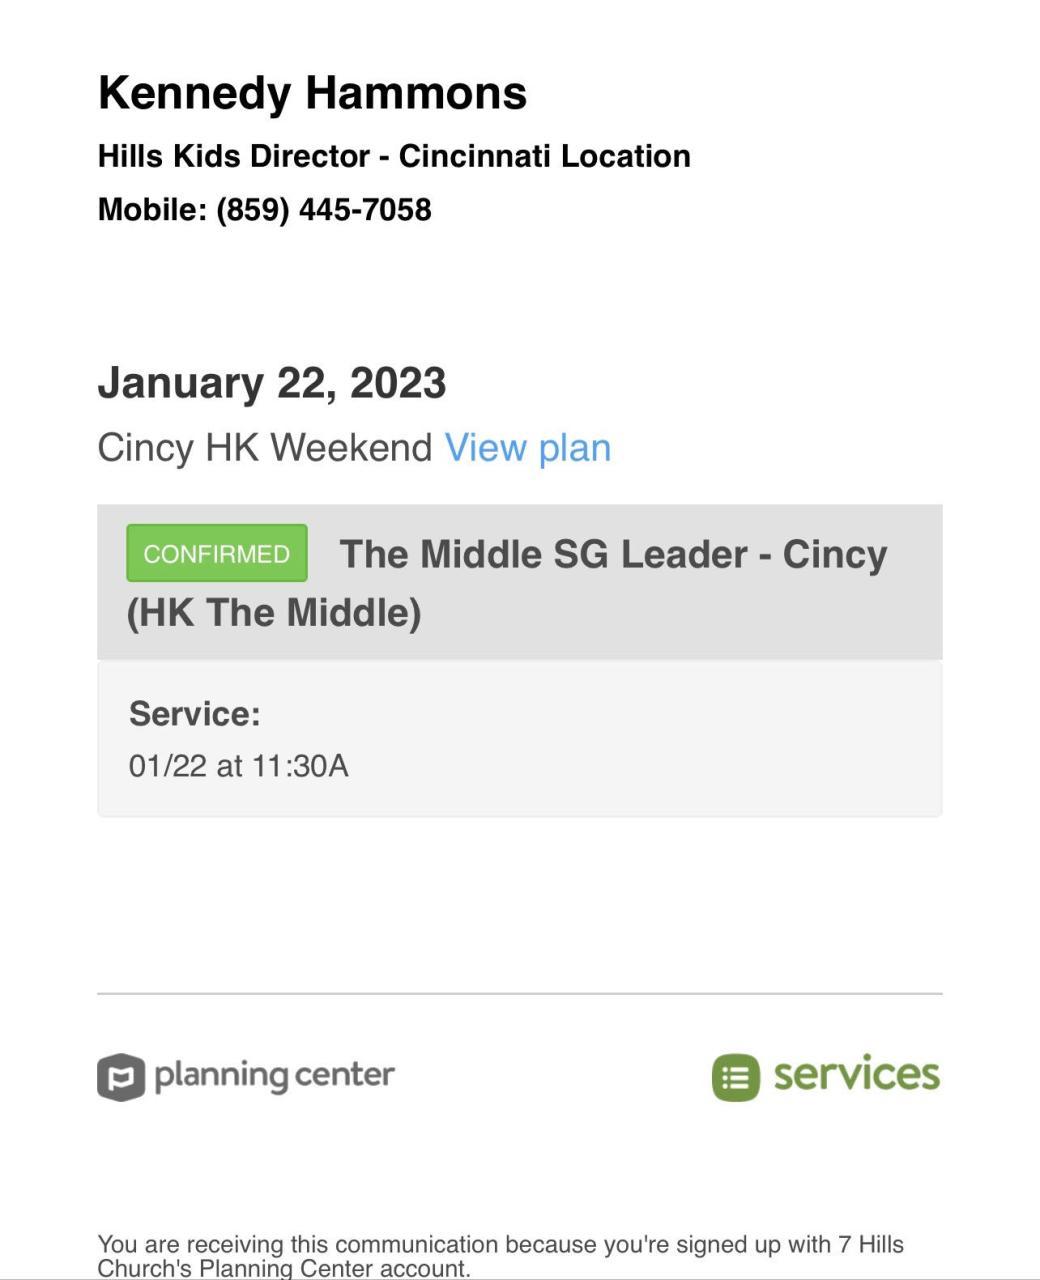
Task: Click the green CONFIRMED status badge
Action: tap(217, 553)
